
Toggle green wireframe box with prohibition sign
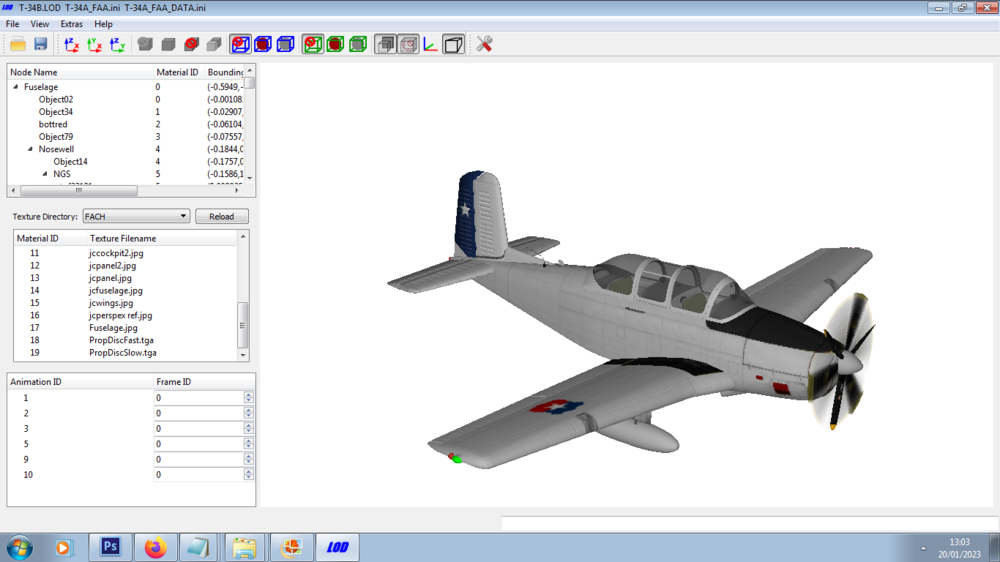pyautogui.click(x=312, y=44)
